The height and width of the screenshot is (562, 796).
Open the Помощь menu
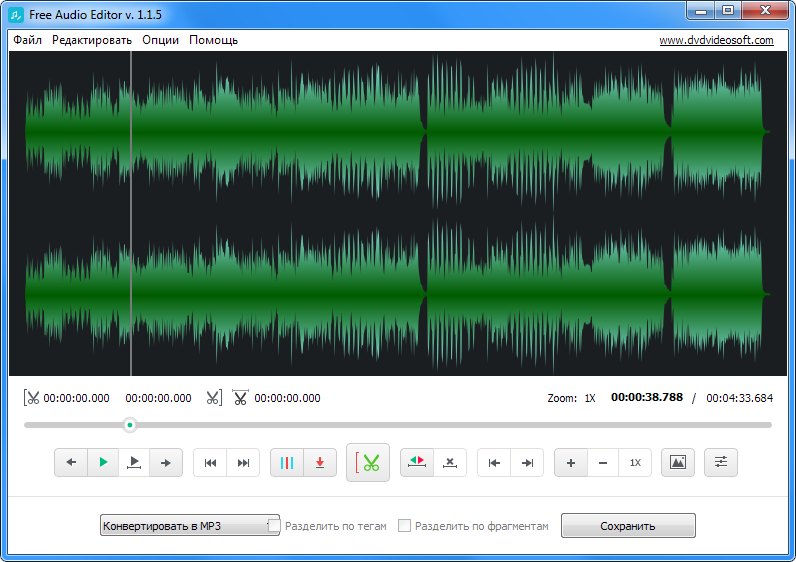[214, 40]
